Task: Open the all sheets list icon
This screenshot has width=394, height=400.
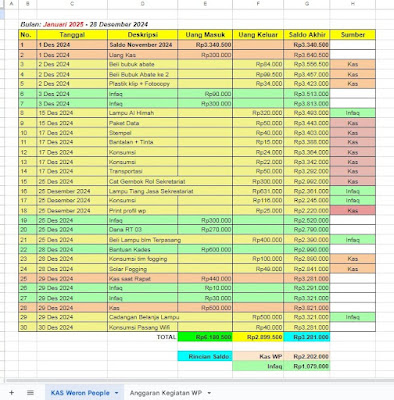Action: click(x=30, y=392)
